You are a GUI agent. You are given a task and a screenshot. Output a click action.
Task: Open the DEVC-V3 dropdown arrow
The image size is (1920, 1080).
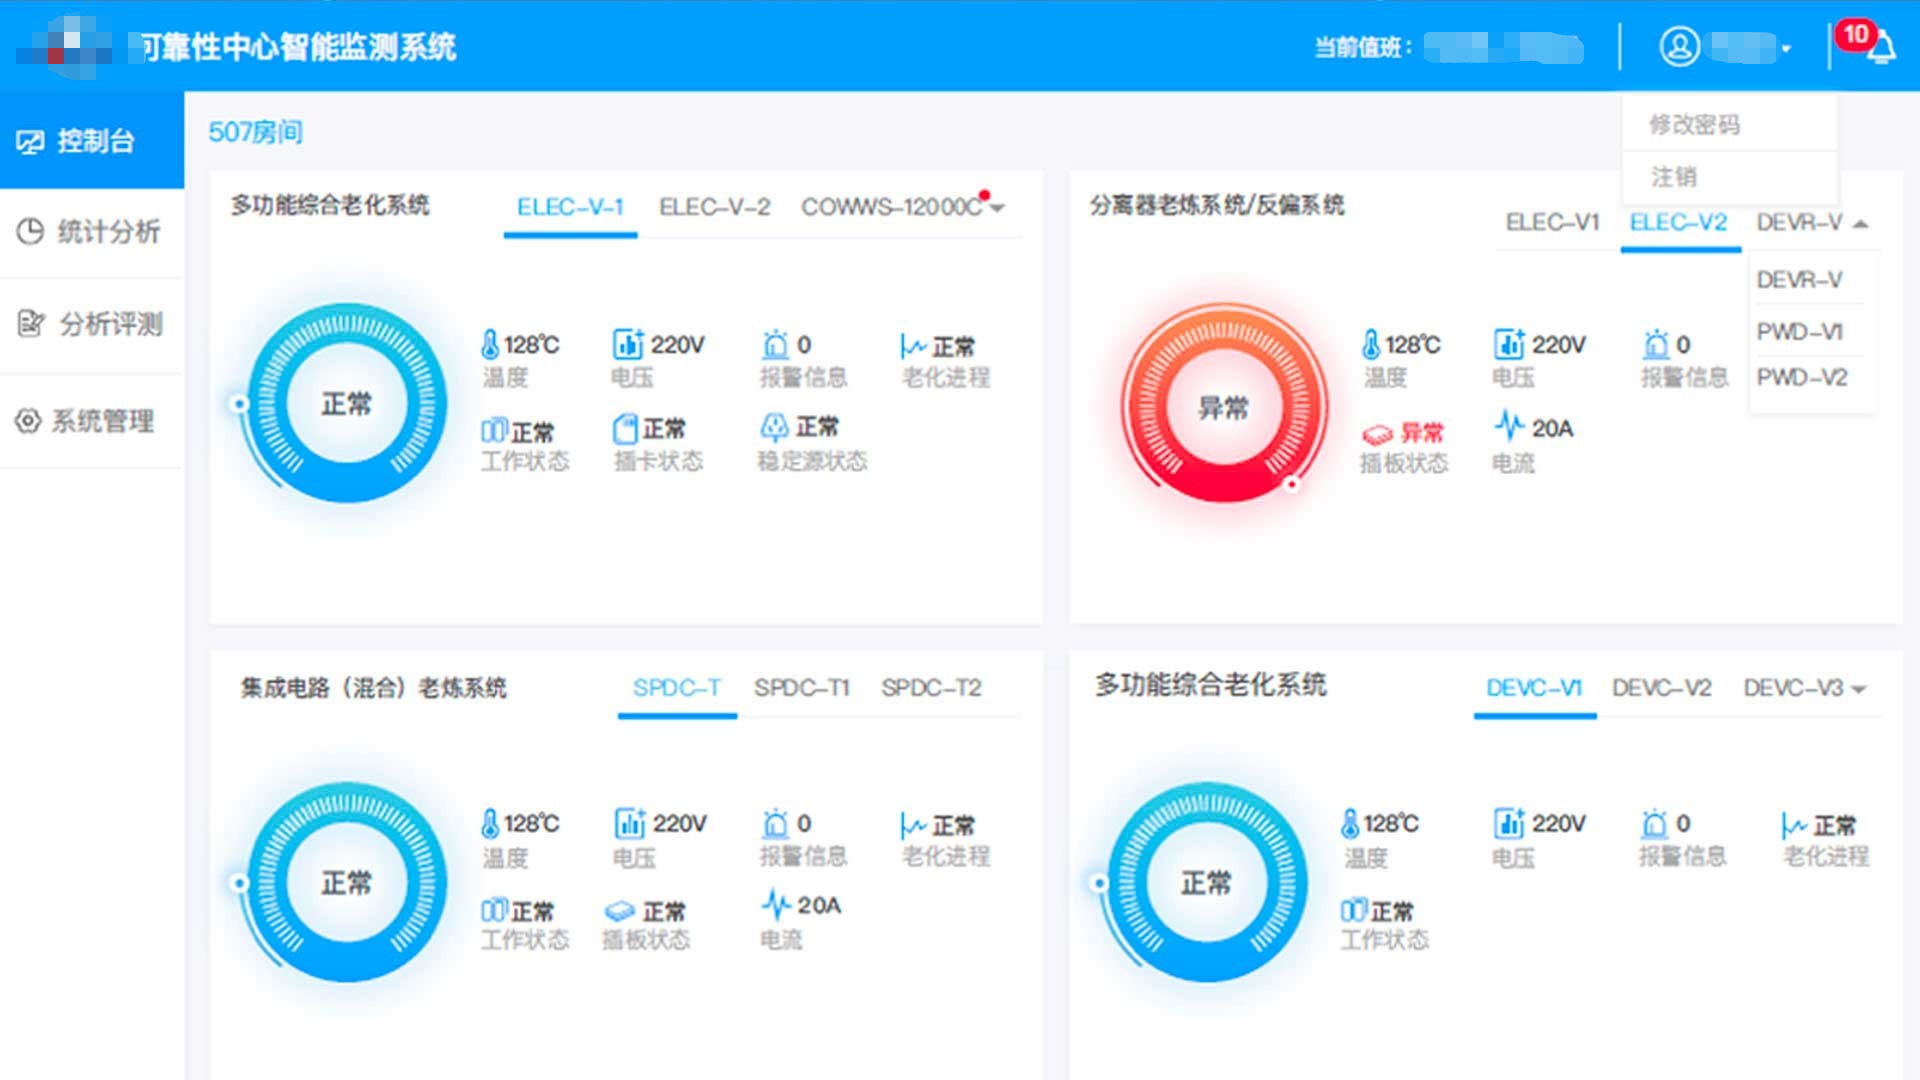(x=1860, y=690)
